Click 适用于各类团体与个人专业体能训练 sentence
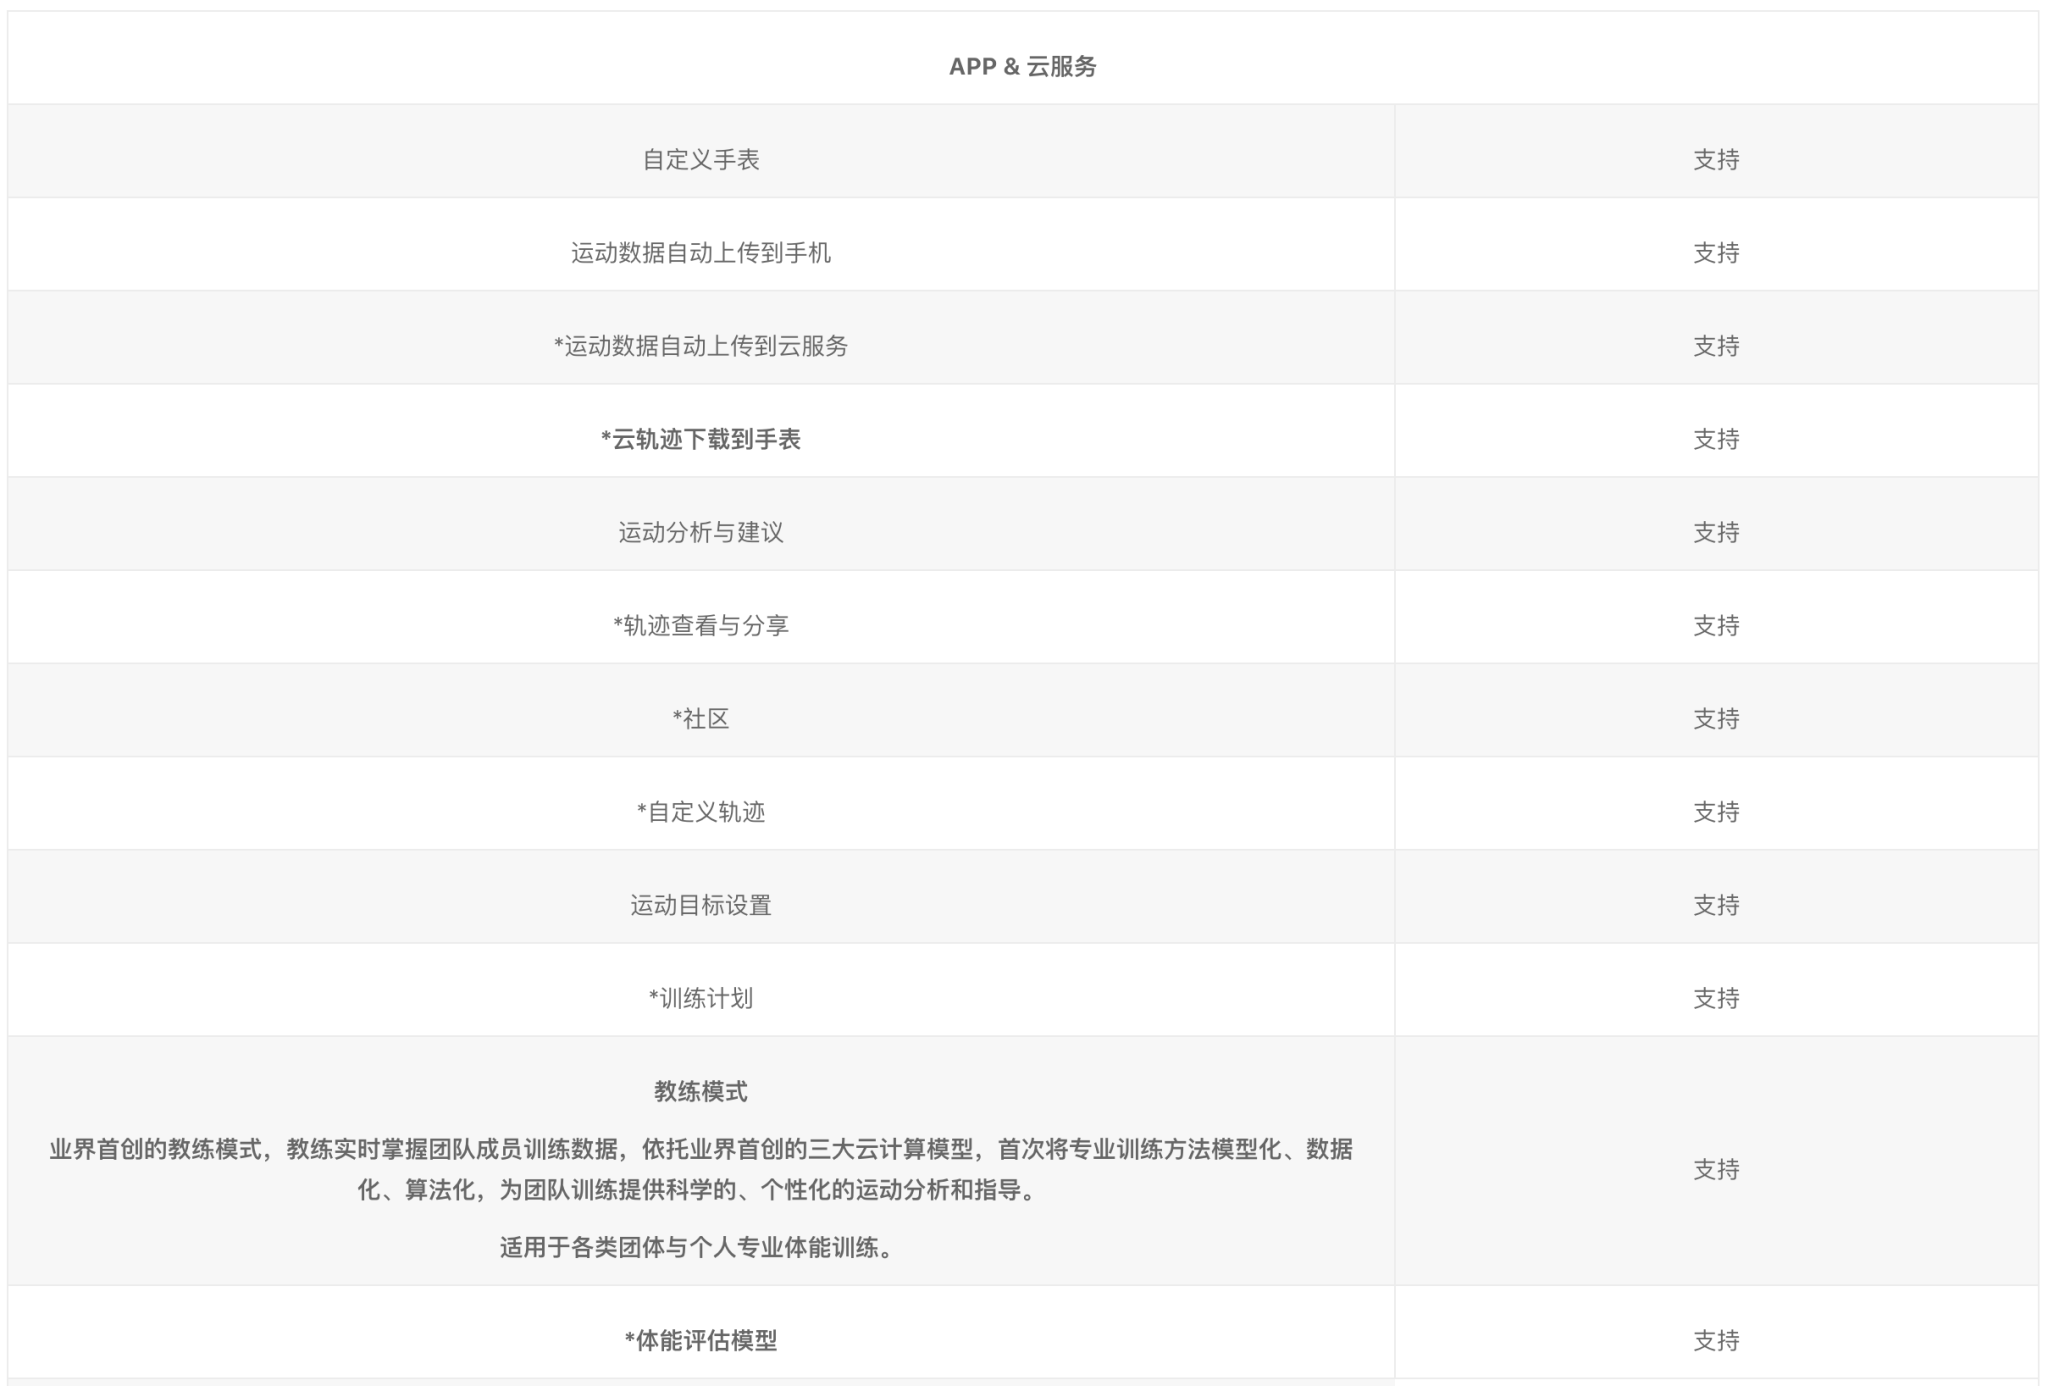Viewport: 2048px width, 1386px height. click(x=697, y=1247)
